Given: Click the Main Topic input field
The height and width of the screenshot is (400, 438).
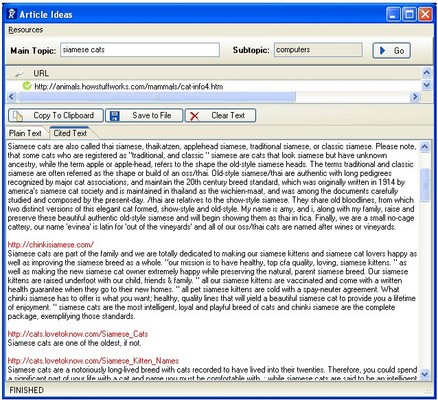Looking at the screenshot, I should (x=140, y=50).
